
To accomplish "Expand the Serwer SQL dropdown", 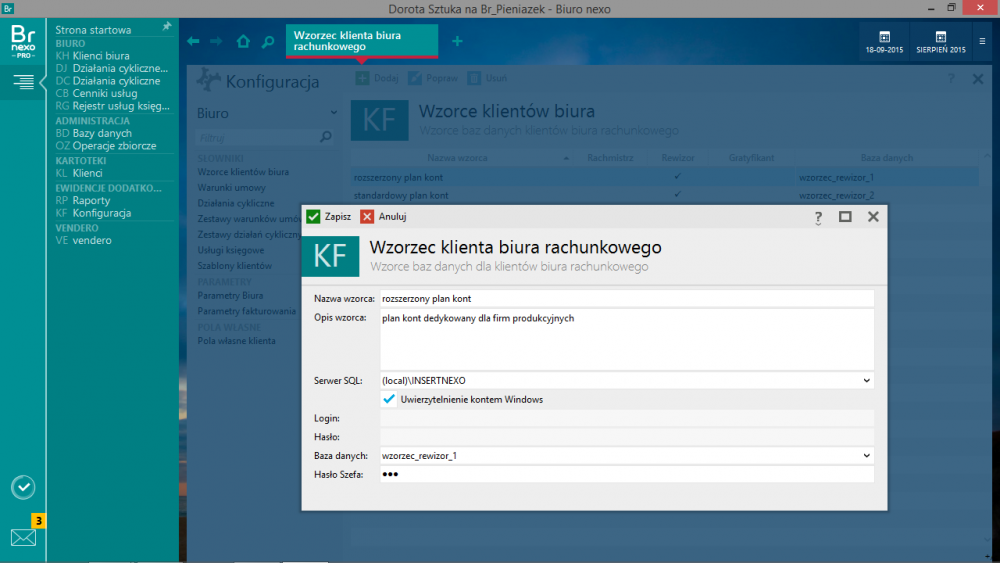I will point(866,380).
